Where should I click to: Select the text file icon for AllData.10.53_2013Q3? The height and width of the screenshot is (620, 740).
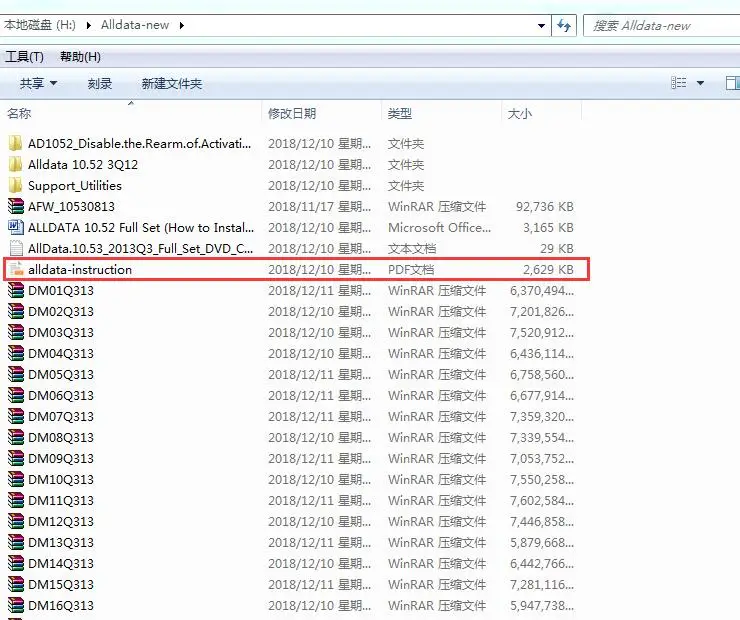16,248
